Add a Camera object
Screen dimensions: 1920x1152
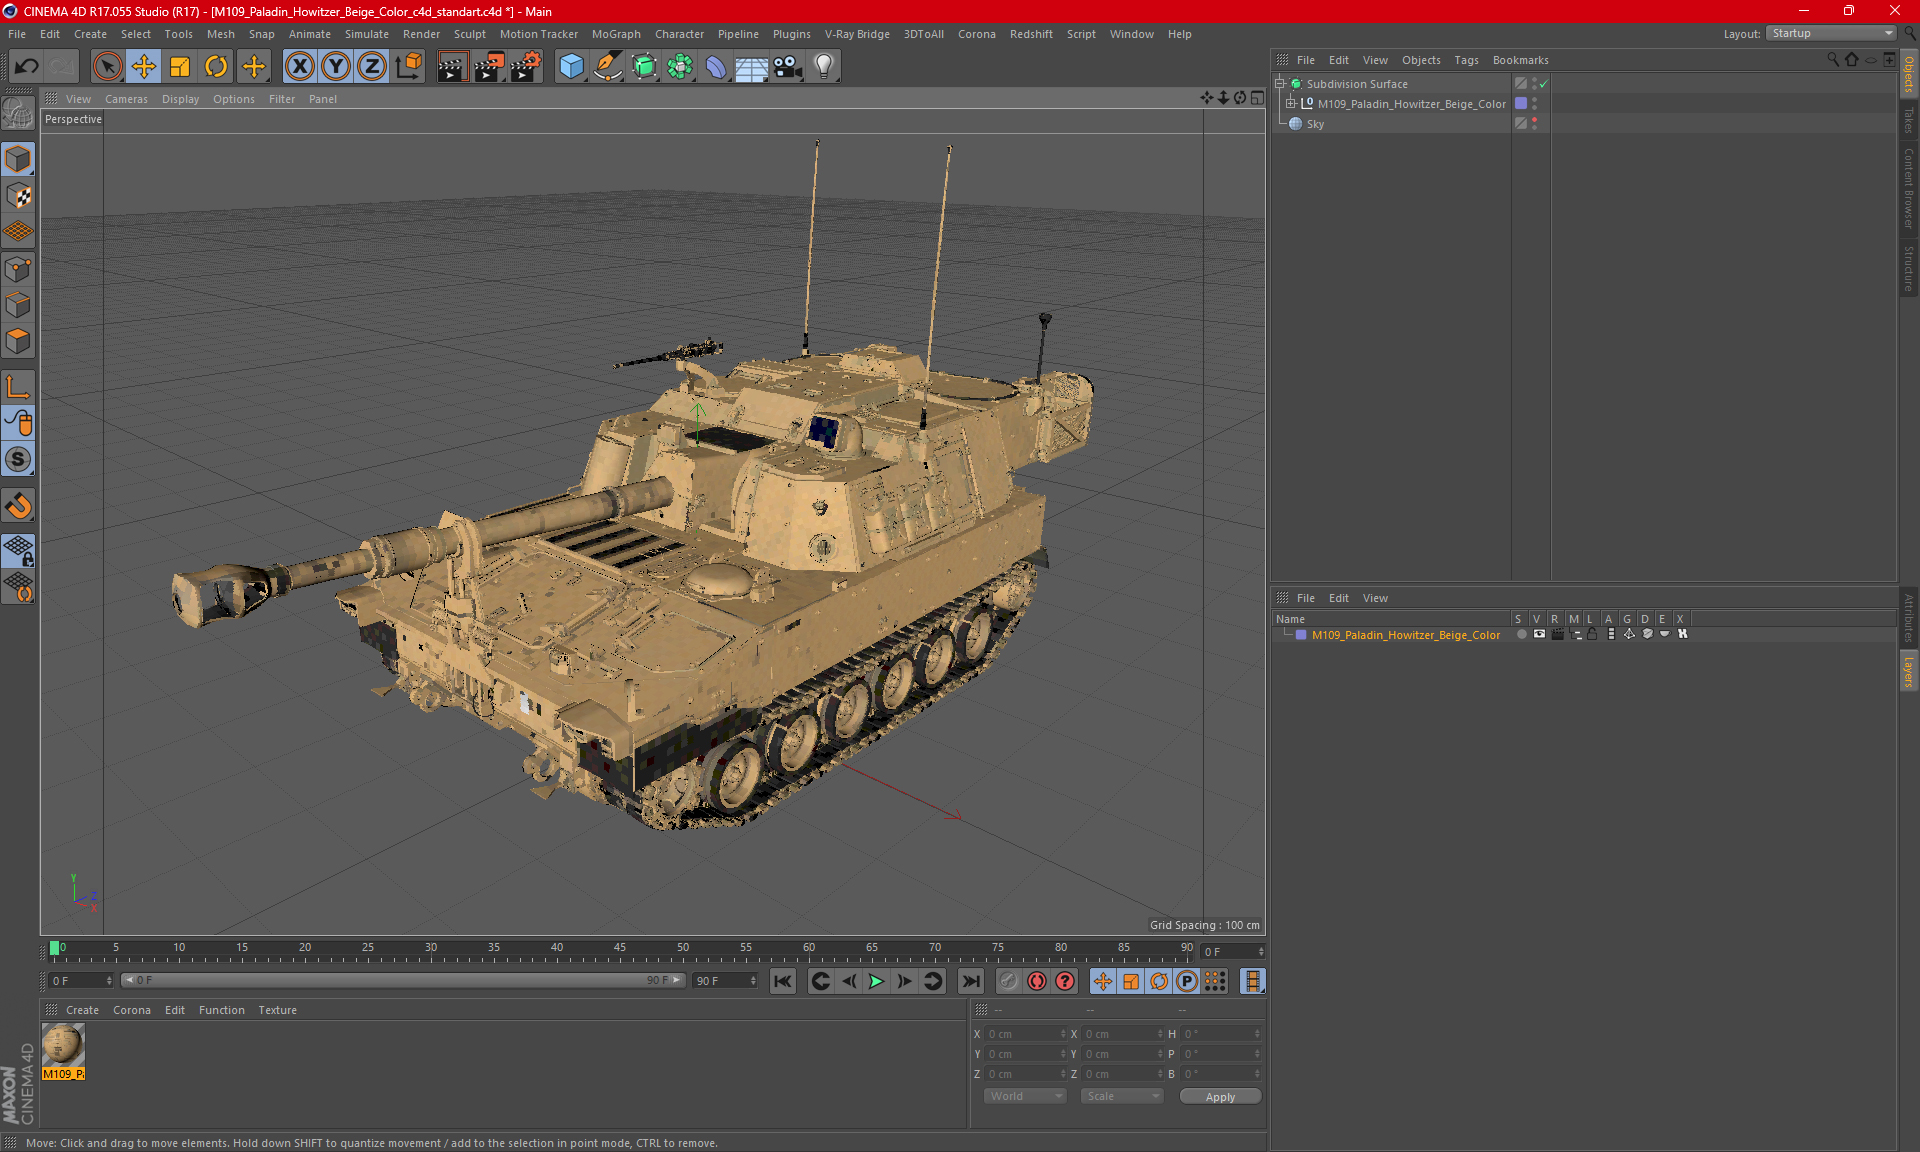(788, 67)
